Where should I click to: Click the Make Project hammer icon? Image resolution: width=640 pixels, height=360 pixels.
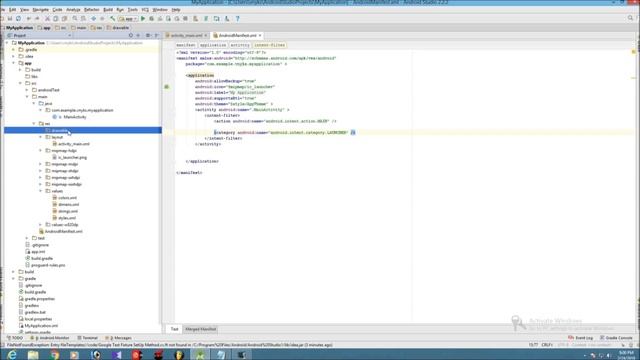point(112,19)
